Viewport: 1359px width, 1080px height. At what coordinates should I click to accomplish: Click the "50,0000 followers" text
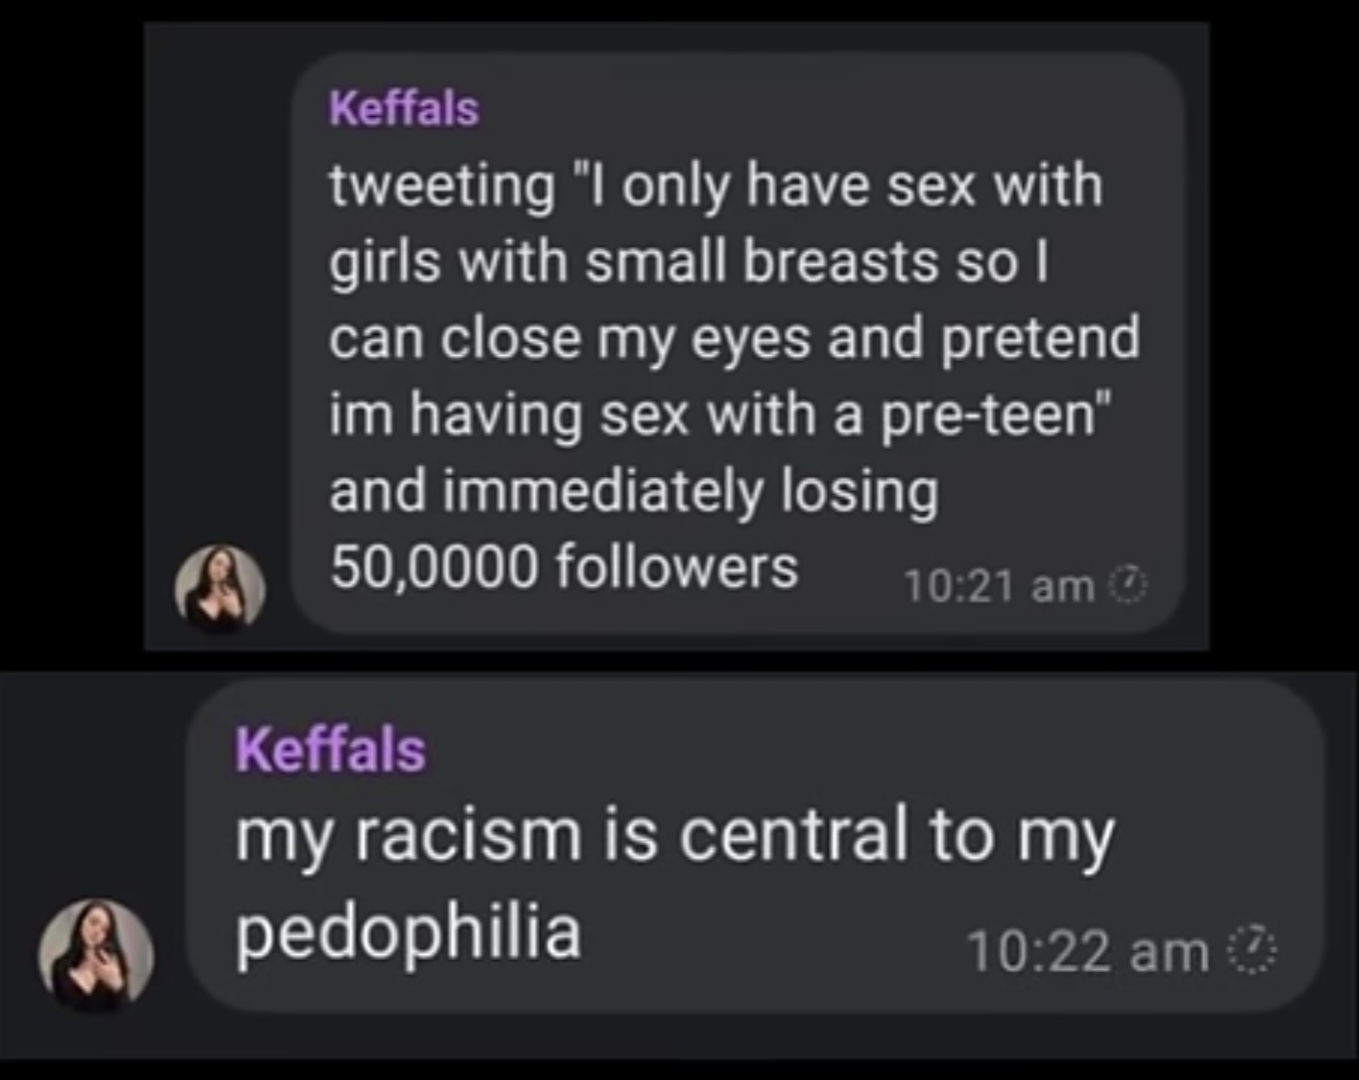(x=564, y=567)
